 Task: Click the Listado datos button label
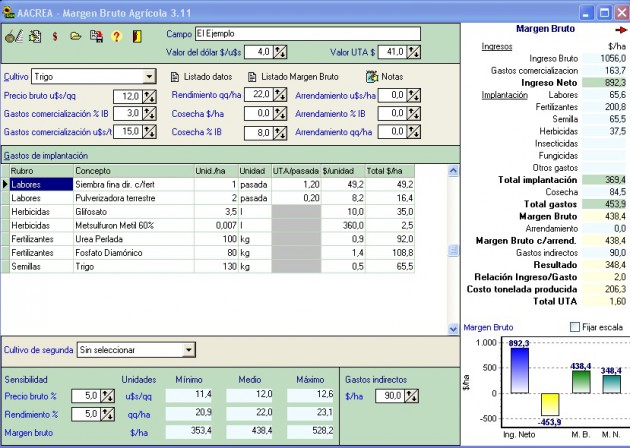point(208,76)
